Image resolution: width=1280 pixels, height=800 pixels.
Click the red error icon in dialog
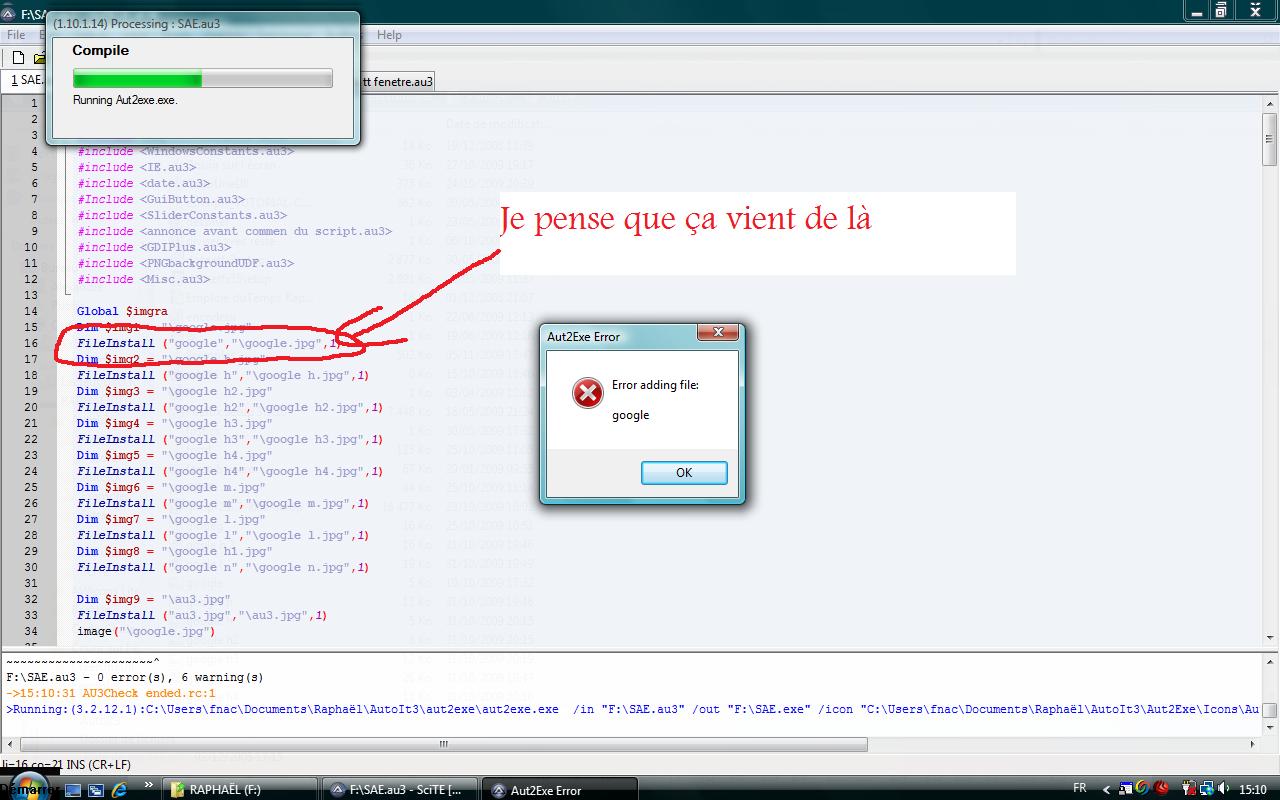point(588,393)
